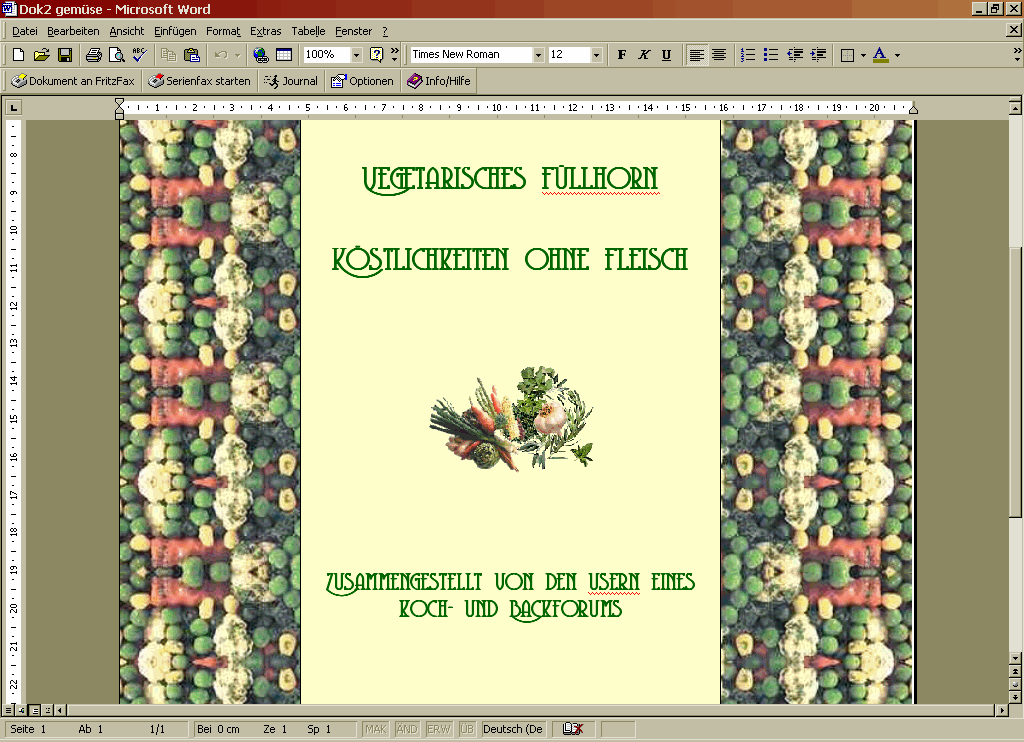The height and width of the screenshot is (742, 1024).
Task: Run the ABC spelling check icon
Action: tap(139, 55)
